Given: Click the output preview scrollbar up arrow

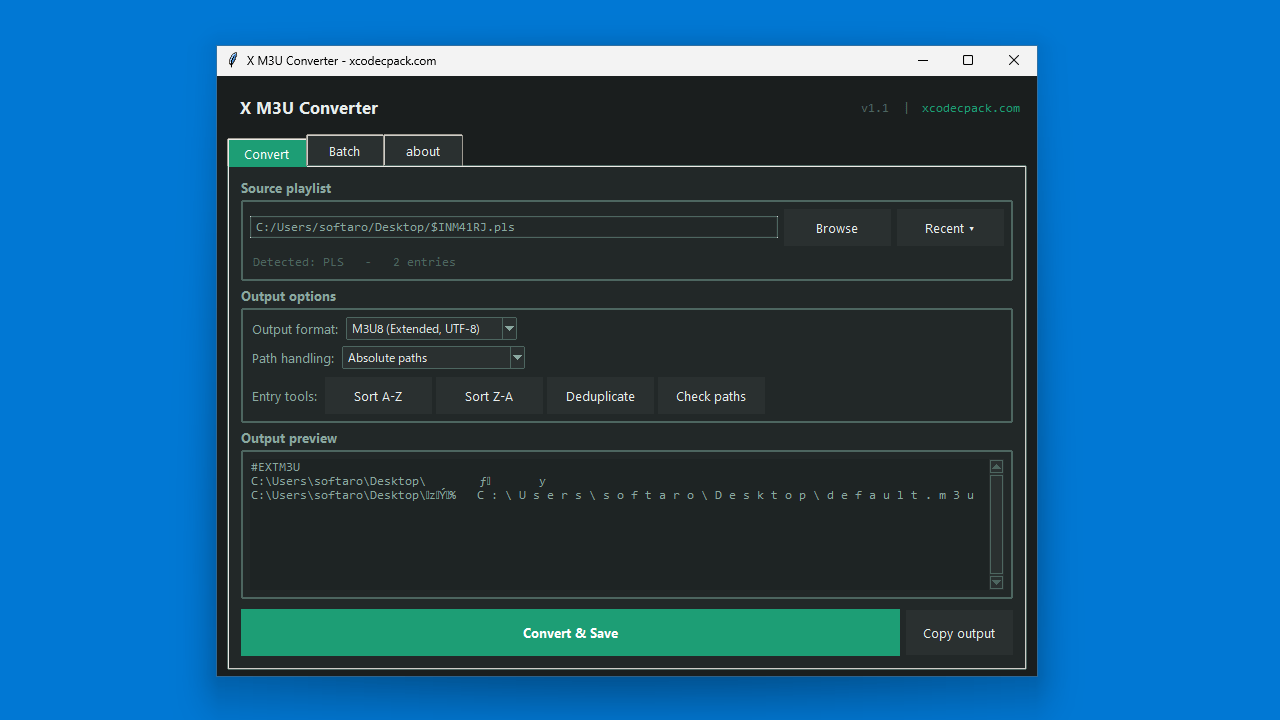Looking at the screenshot, I should (996, 467).
